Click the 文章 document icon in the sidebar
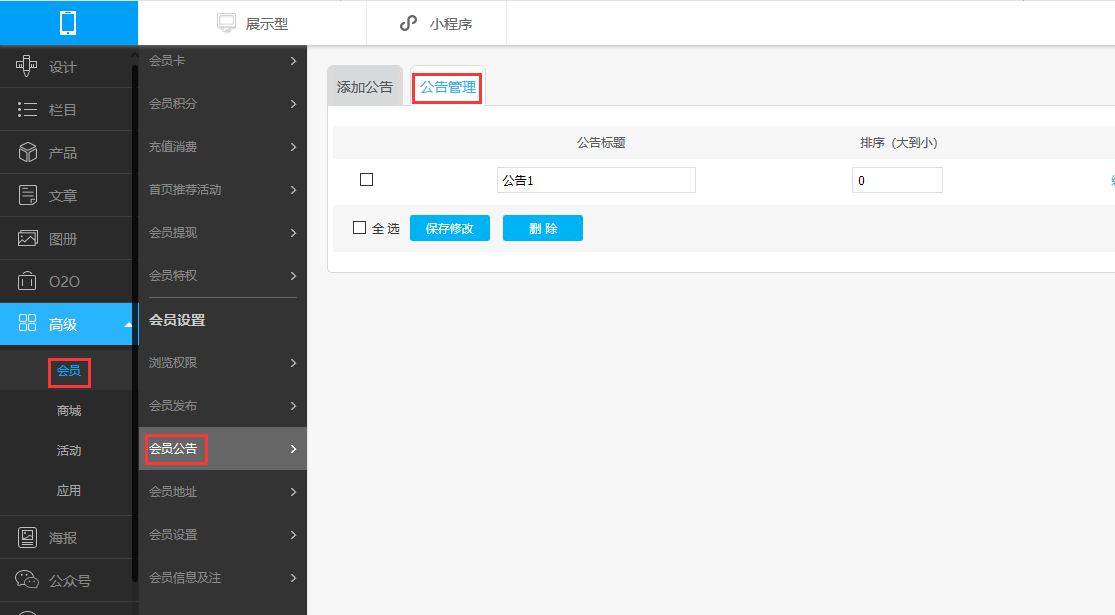 (x=27, y=195)
